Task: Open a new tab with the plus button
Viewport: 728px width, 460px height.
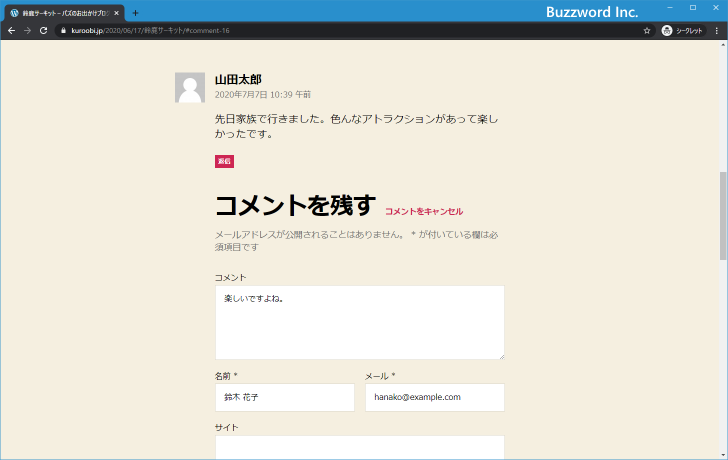Action: point(135,13)
